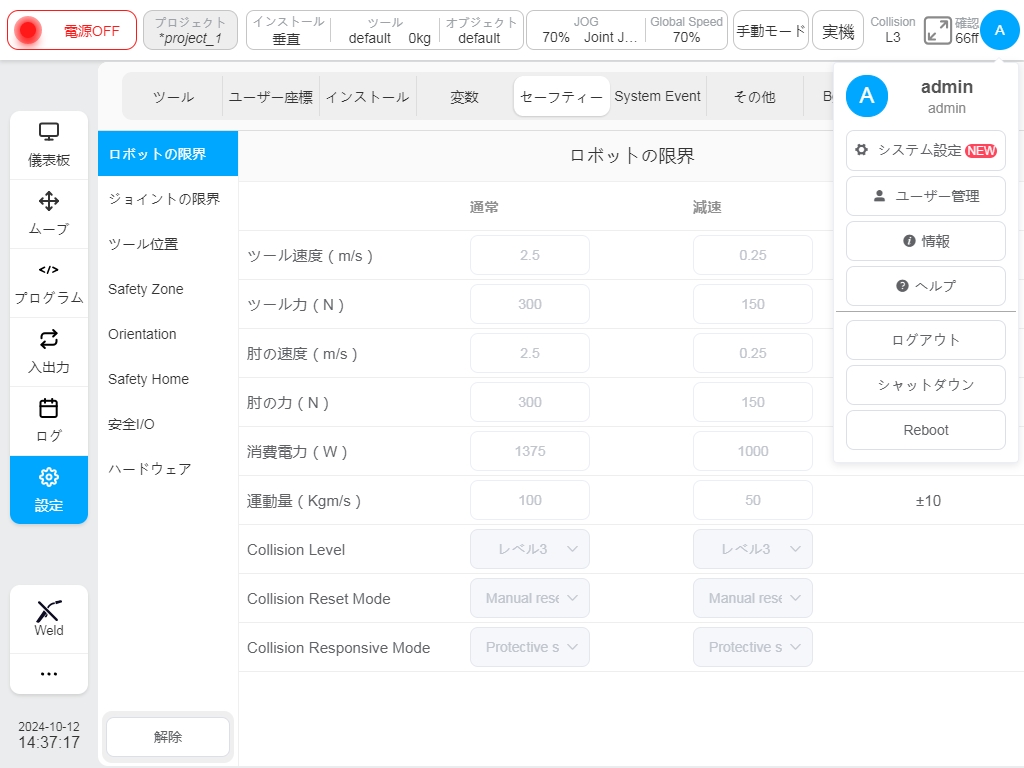Screen dimensions: 1024x768
Task: Click the 通常 肘の速度 field showing 2.5
Action: pos(530,353)
